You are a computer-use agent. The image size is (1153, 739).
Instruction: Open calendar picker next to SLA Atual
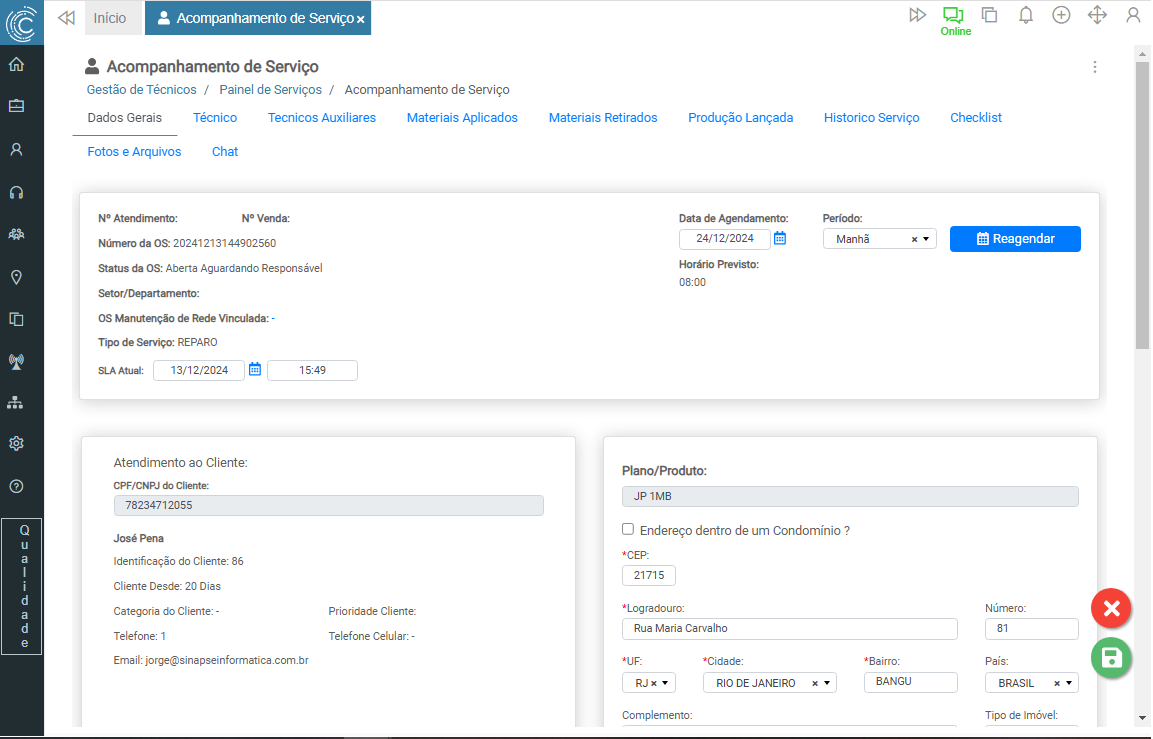tap(255, 370)
